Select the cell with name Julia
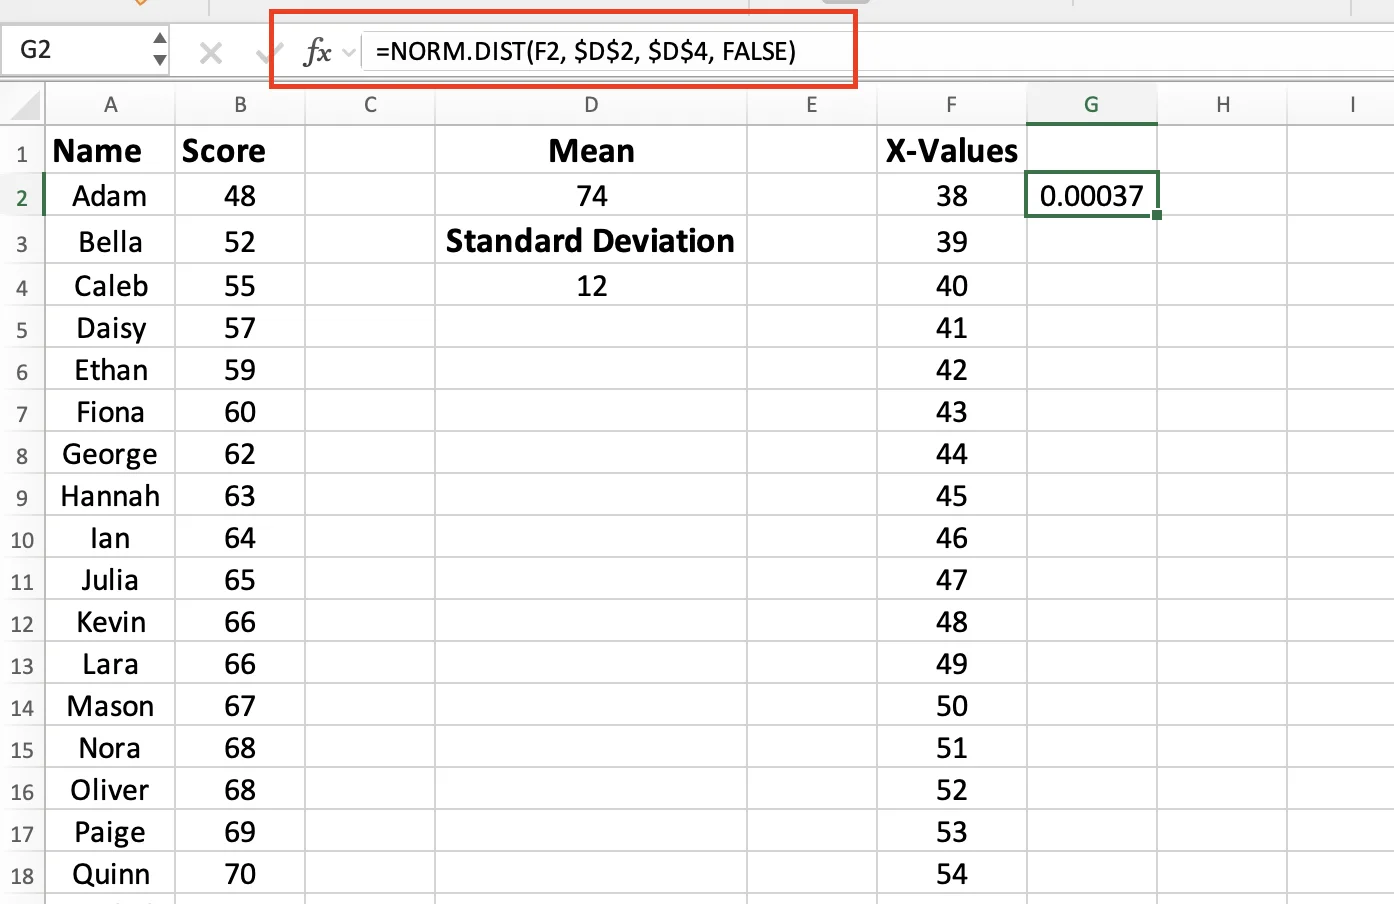The width and height of the screenshot is (1394, 904). (x=110, y=579)
